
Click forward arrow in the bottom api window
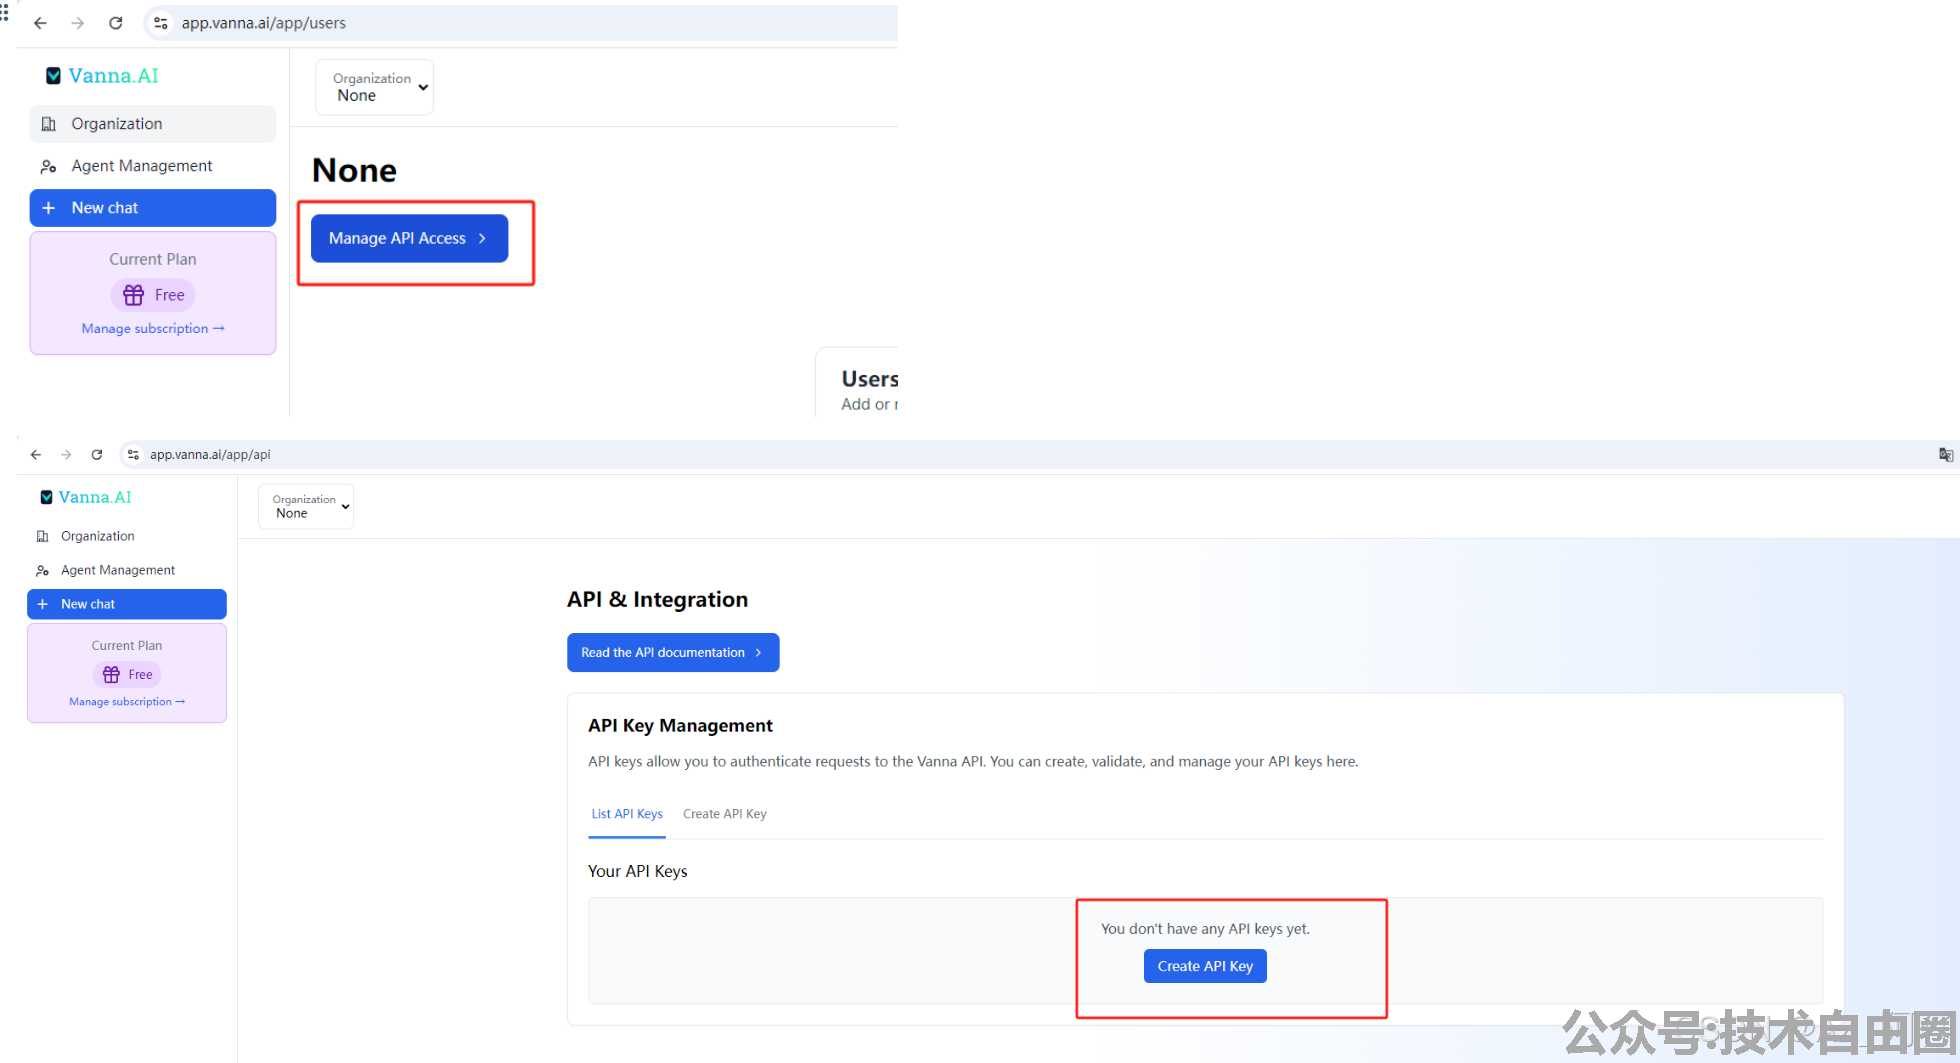click(x=66, y=454)
